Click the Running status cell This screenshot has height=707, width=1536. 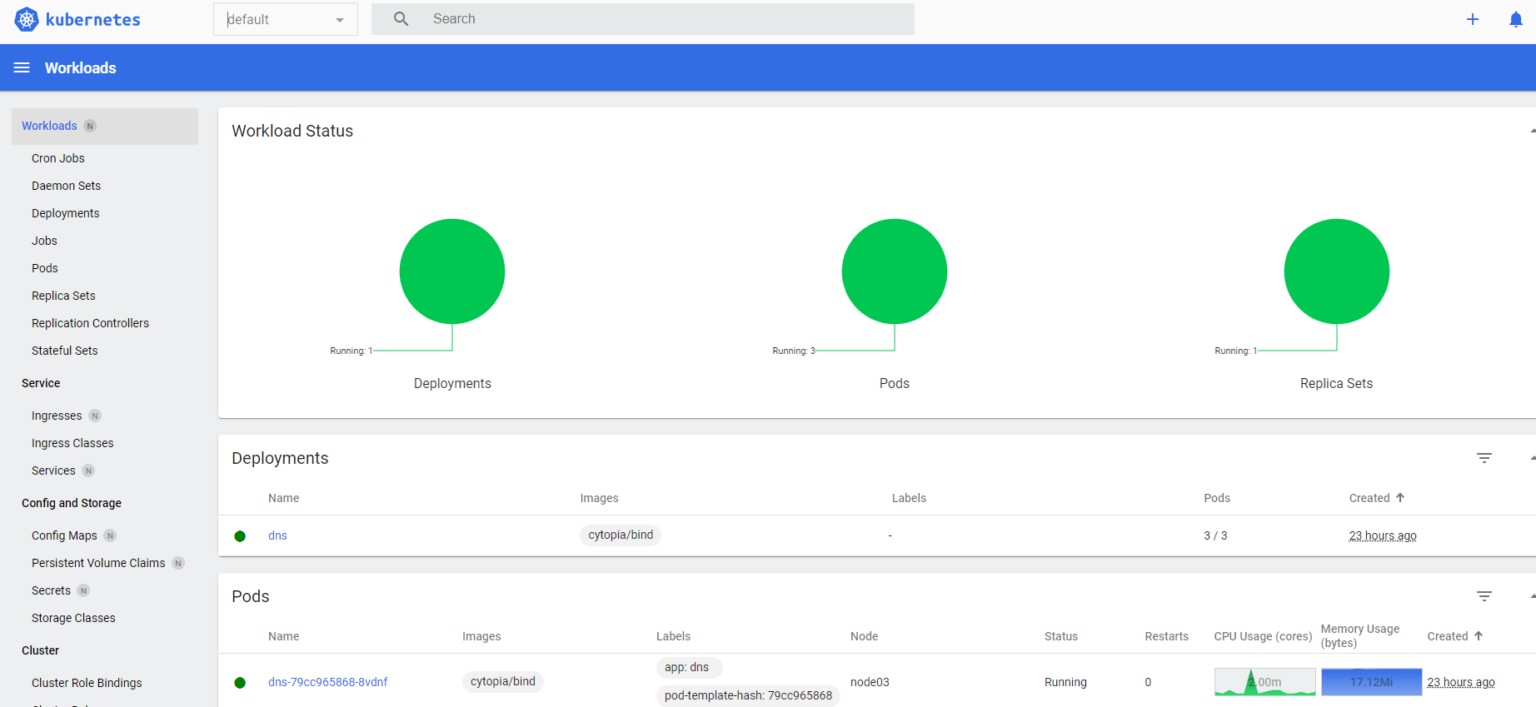pyautogui.click(x=1065, y=683)
